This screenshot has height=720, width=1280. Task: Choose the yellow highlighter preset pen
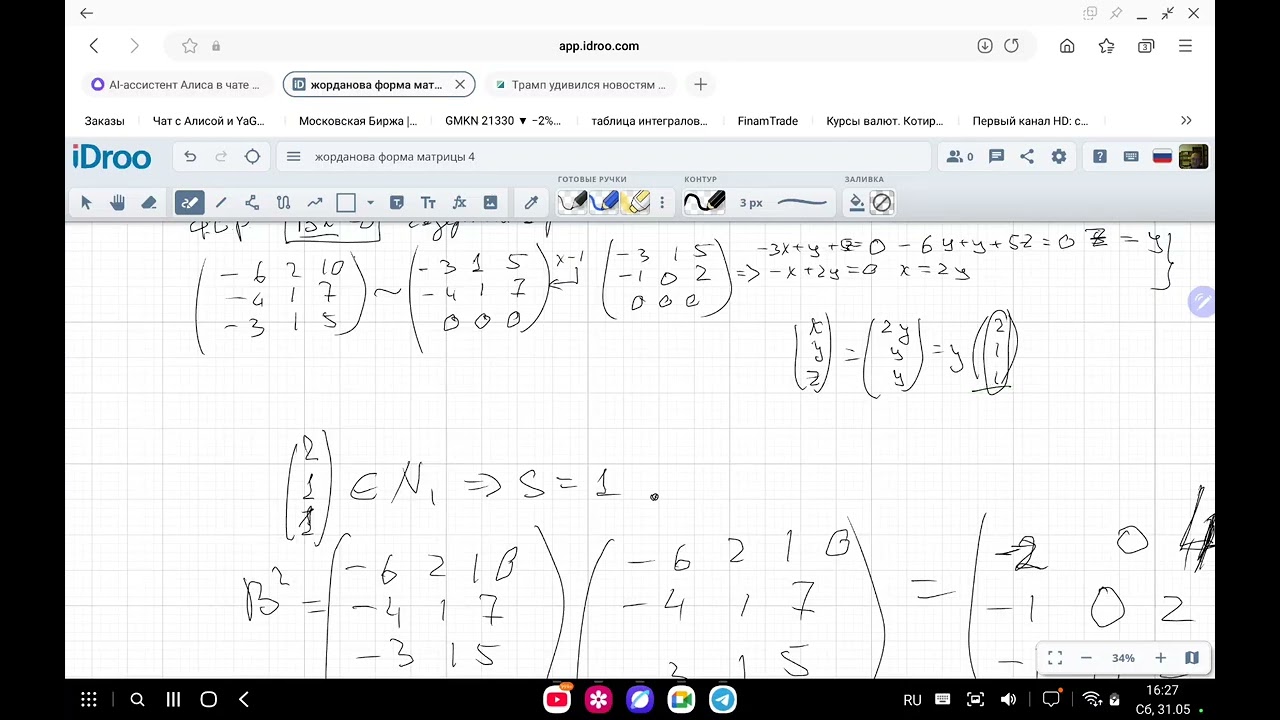click(x=635, y=203)
